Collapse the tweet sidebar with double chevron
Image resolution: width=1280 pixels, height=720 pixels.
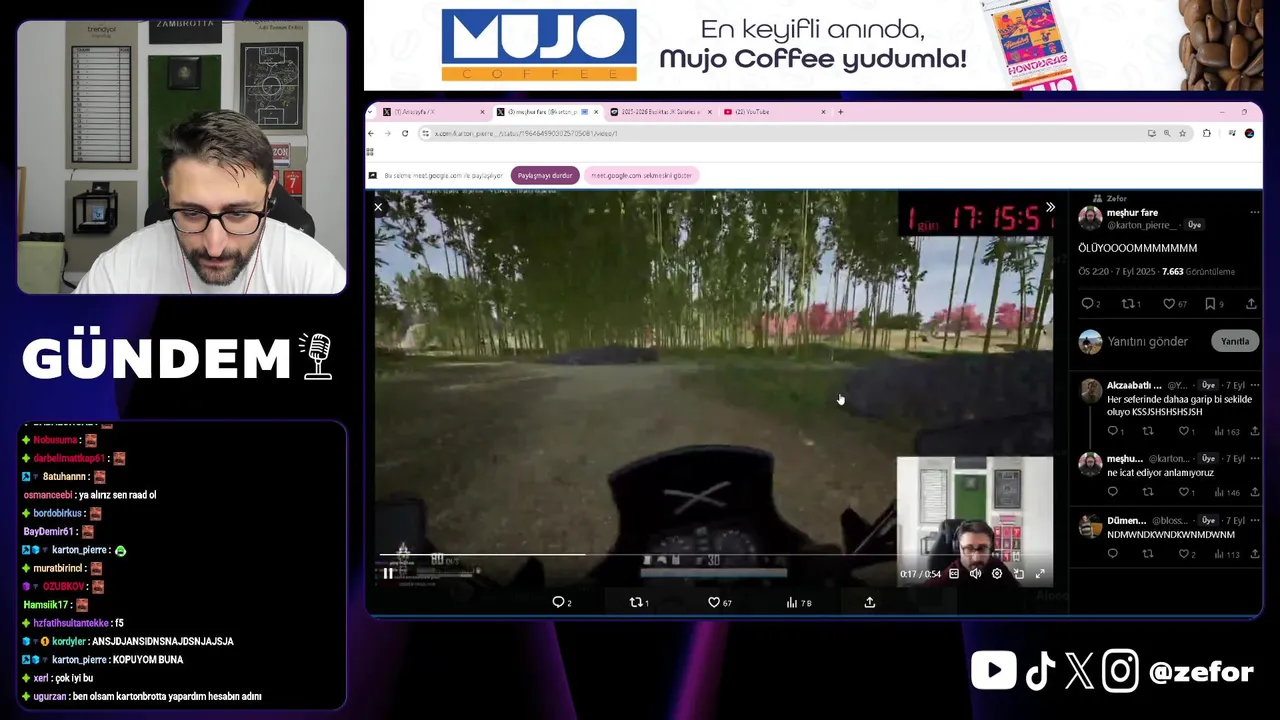tap(1050, 207)
